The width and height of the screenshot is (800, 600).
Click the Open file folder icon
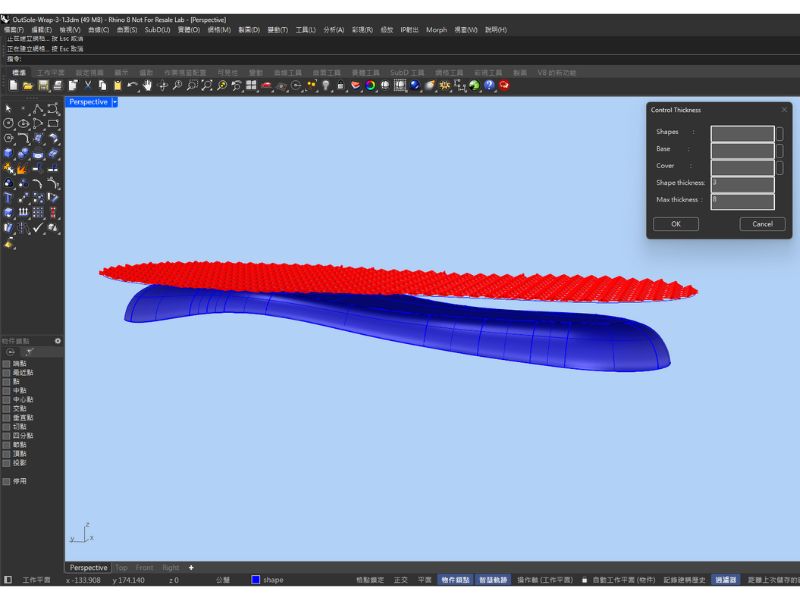pos(27,86)
